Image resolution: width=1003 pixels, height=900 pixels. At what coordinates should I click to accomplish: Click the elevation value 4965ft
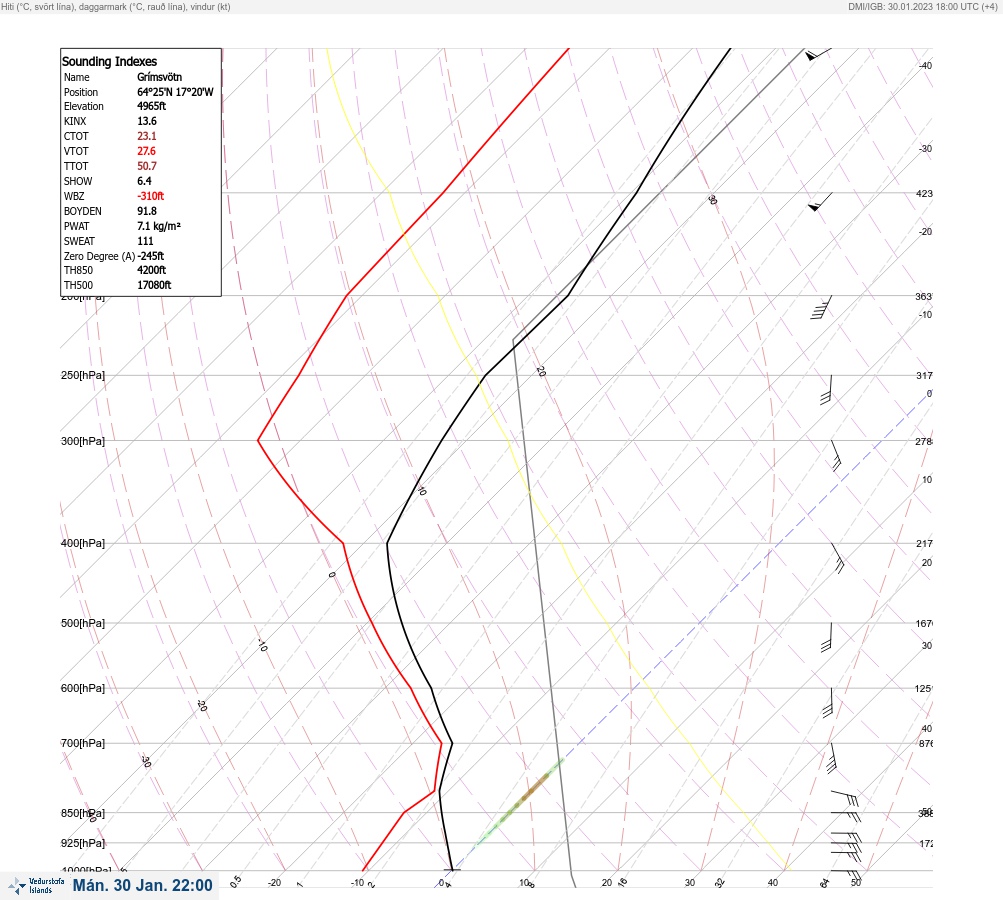152,106
